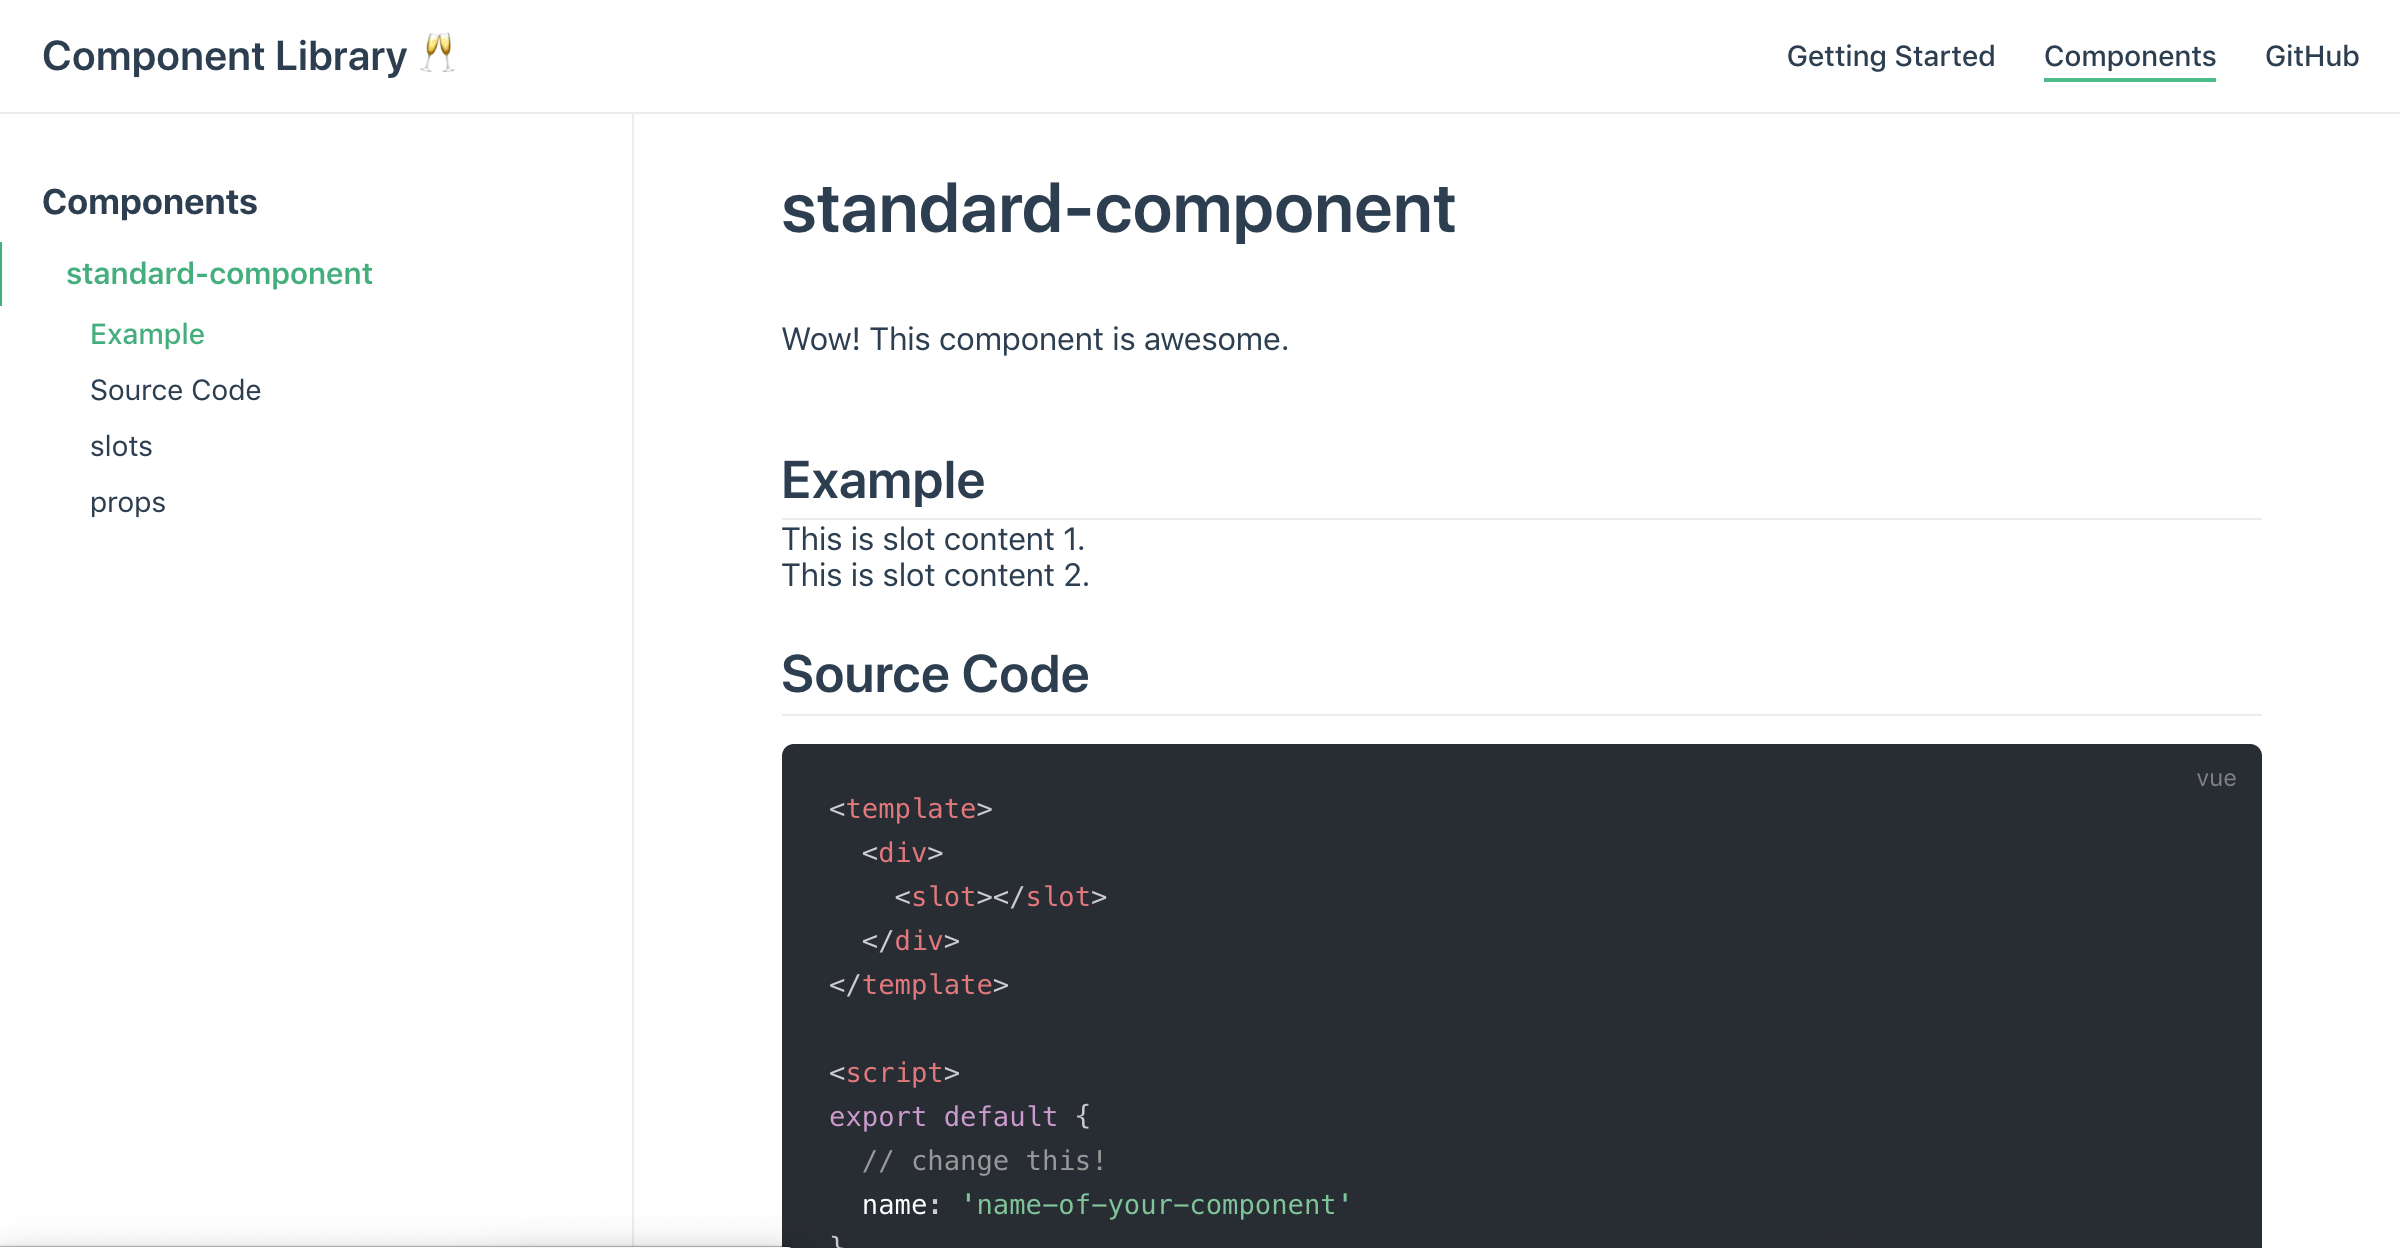Click the vue language label in code block
2400x1248 pixels.
click(2215, 778)
